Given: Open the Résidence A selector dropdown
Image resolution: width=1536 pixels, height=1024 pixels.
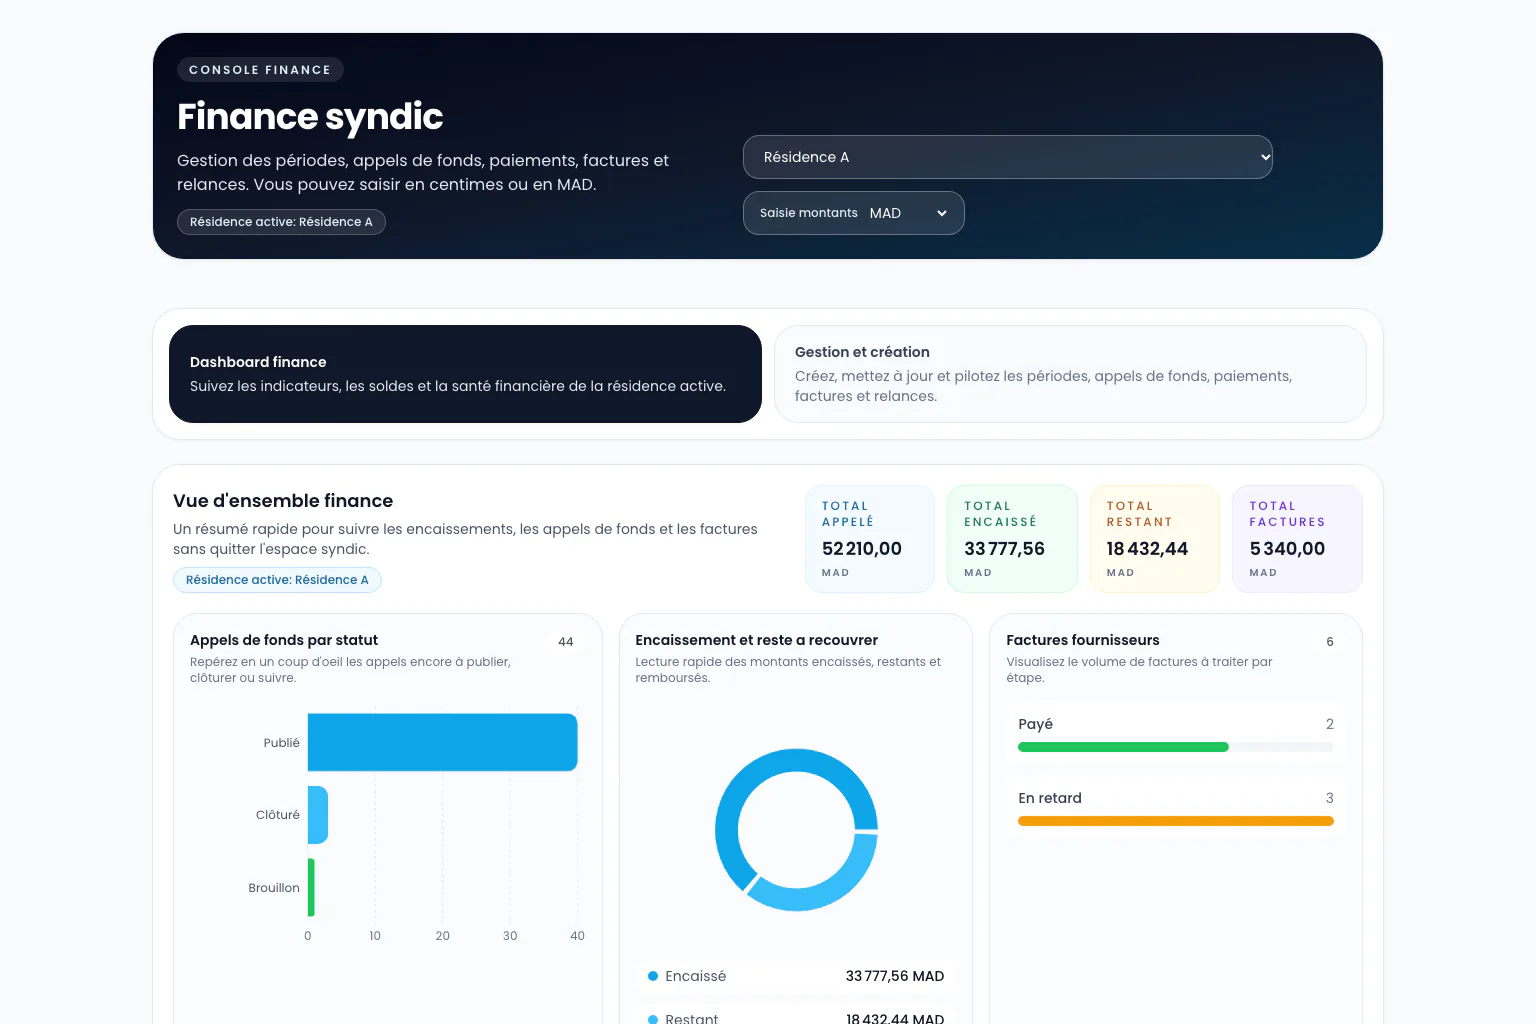Looking at the screenshot, I should coord(1007,157).
